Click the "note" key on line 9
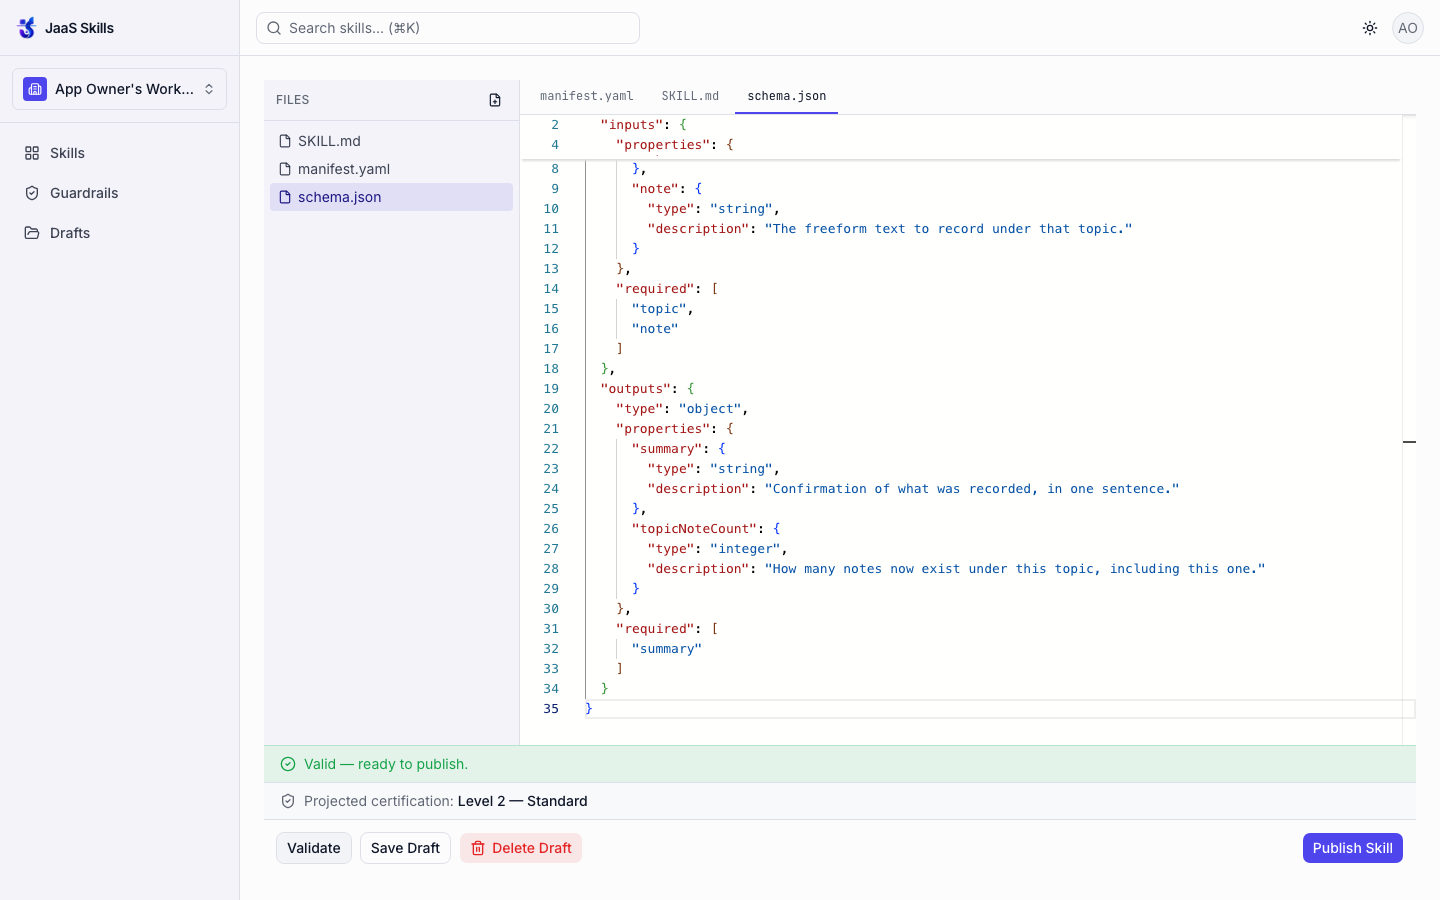 (655, 189)
